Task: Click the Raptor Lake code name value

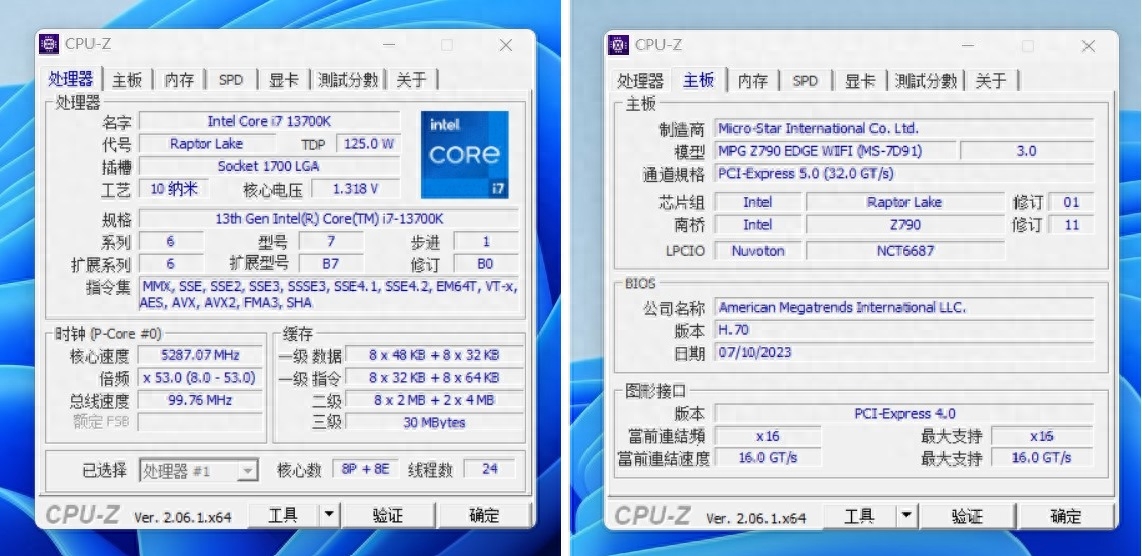Action: pos(207,144)
